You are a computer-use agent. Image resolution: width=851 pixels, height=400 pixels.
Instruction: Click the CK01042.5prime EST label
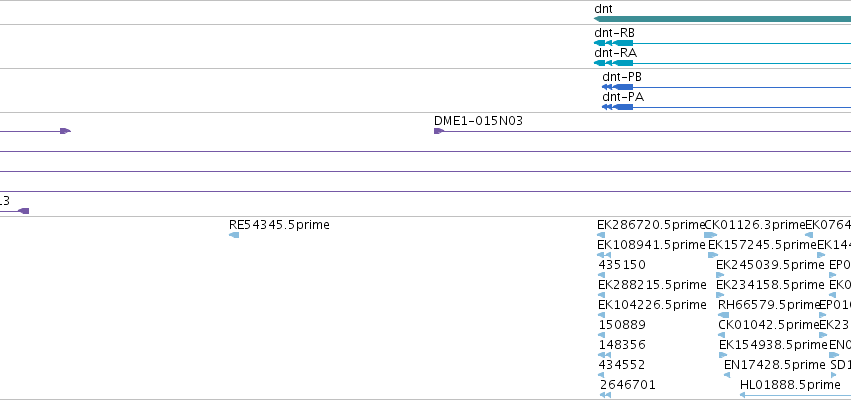pyautogui.click(x=768, y=325)
